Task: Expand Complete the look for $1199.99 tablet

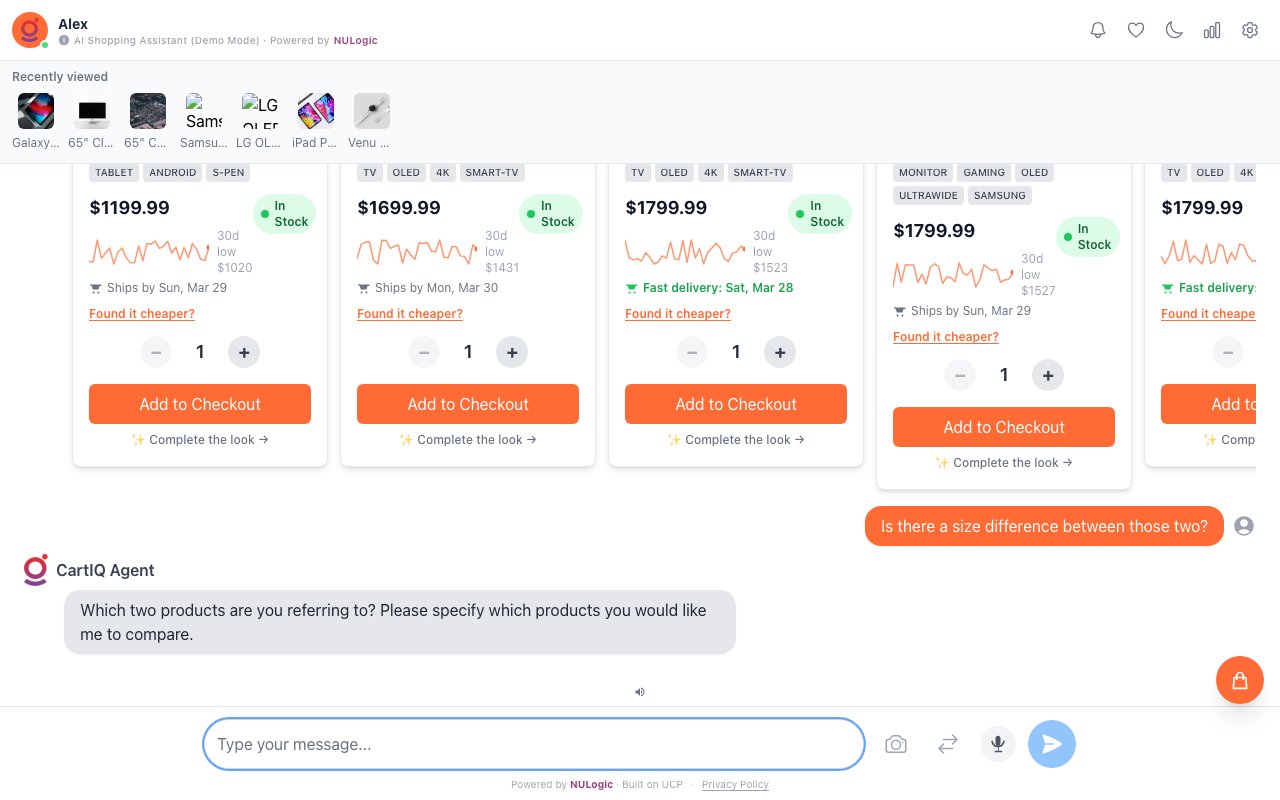Action: (x=200, y=440)
